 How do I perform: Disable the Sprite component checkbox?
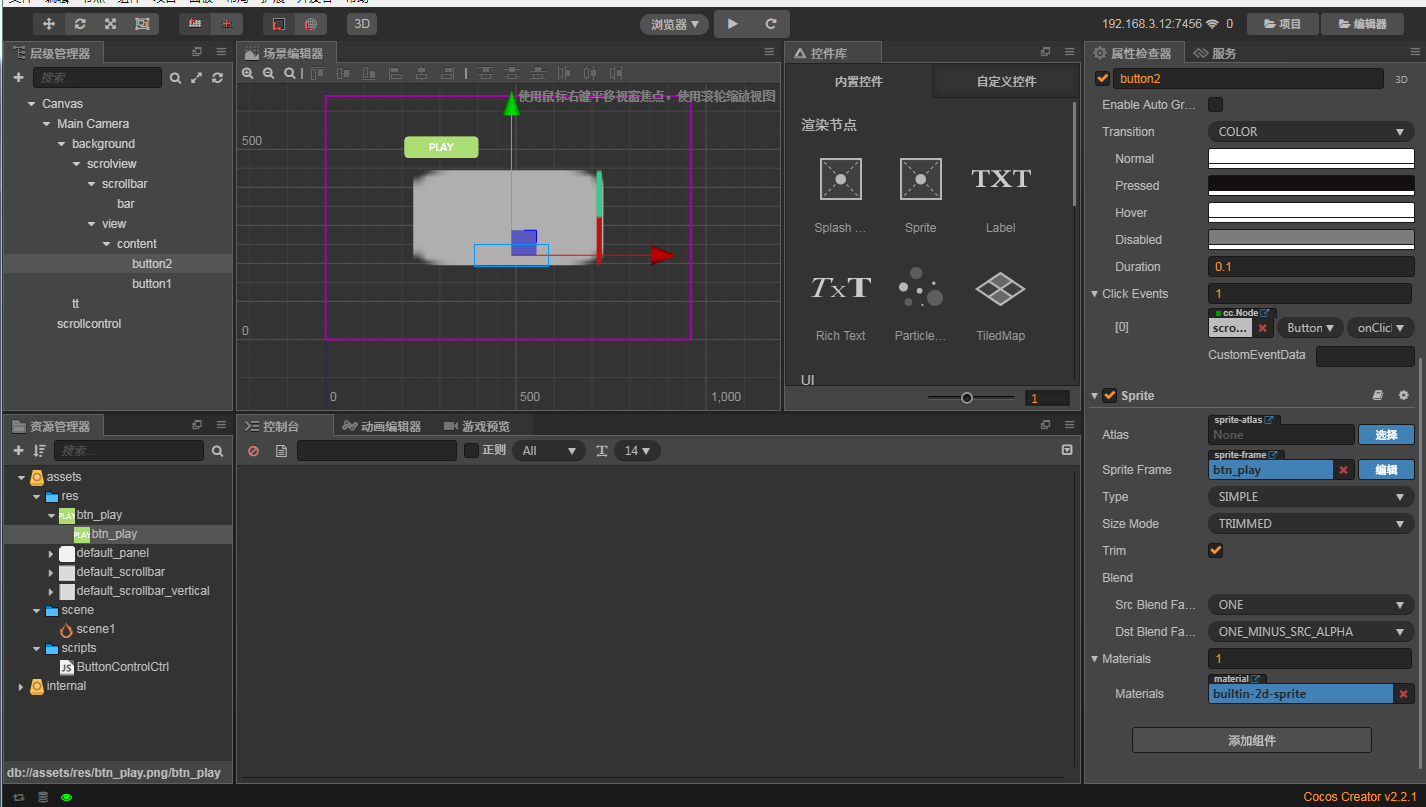pos(1109,396)
